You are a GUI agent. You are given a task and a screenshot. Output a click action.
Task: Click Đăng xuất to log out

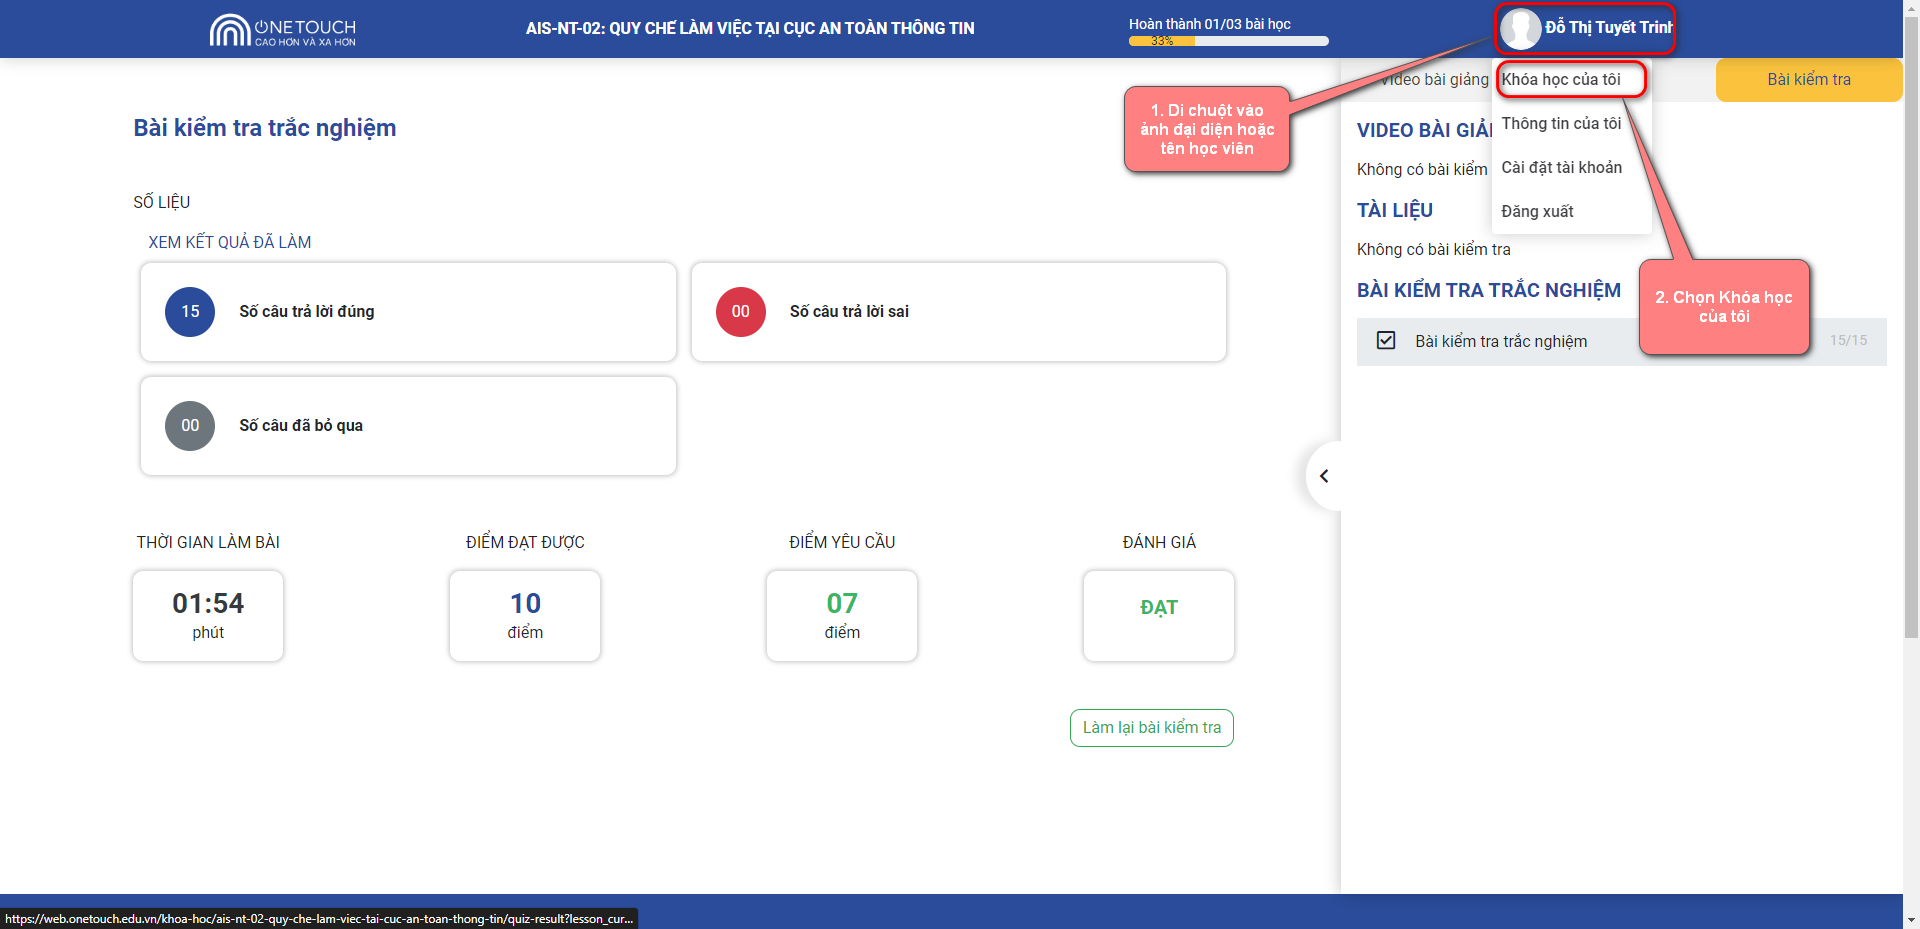[x=1537, y=212]
